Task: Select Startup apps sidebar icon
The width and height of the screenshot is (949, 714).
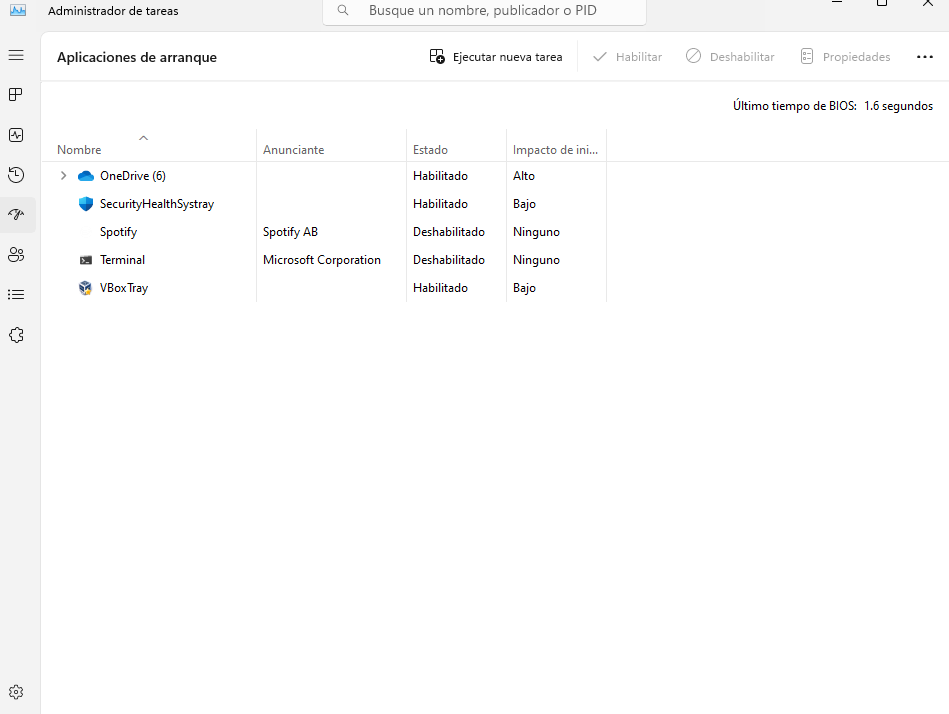Action: coord(16,215)
